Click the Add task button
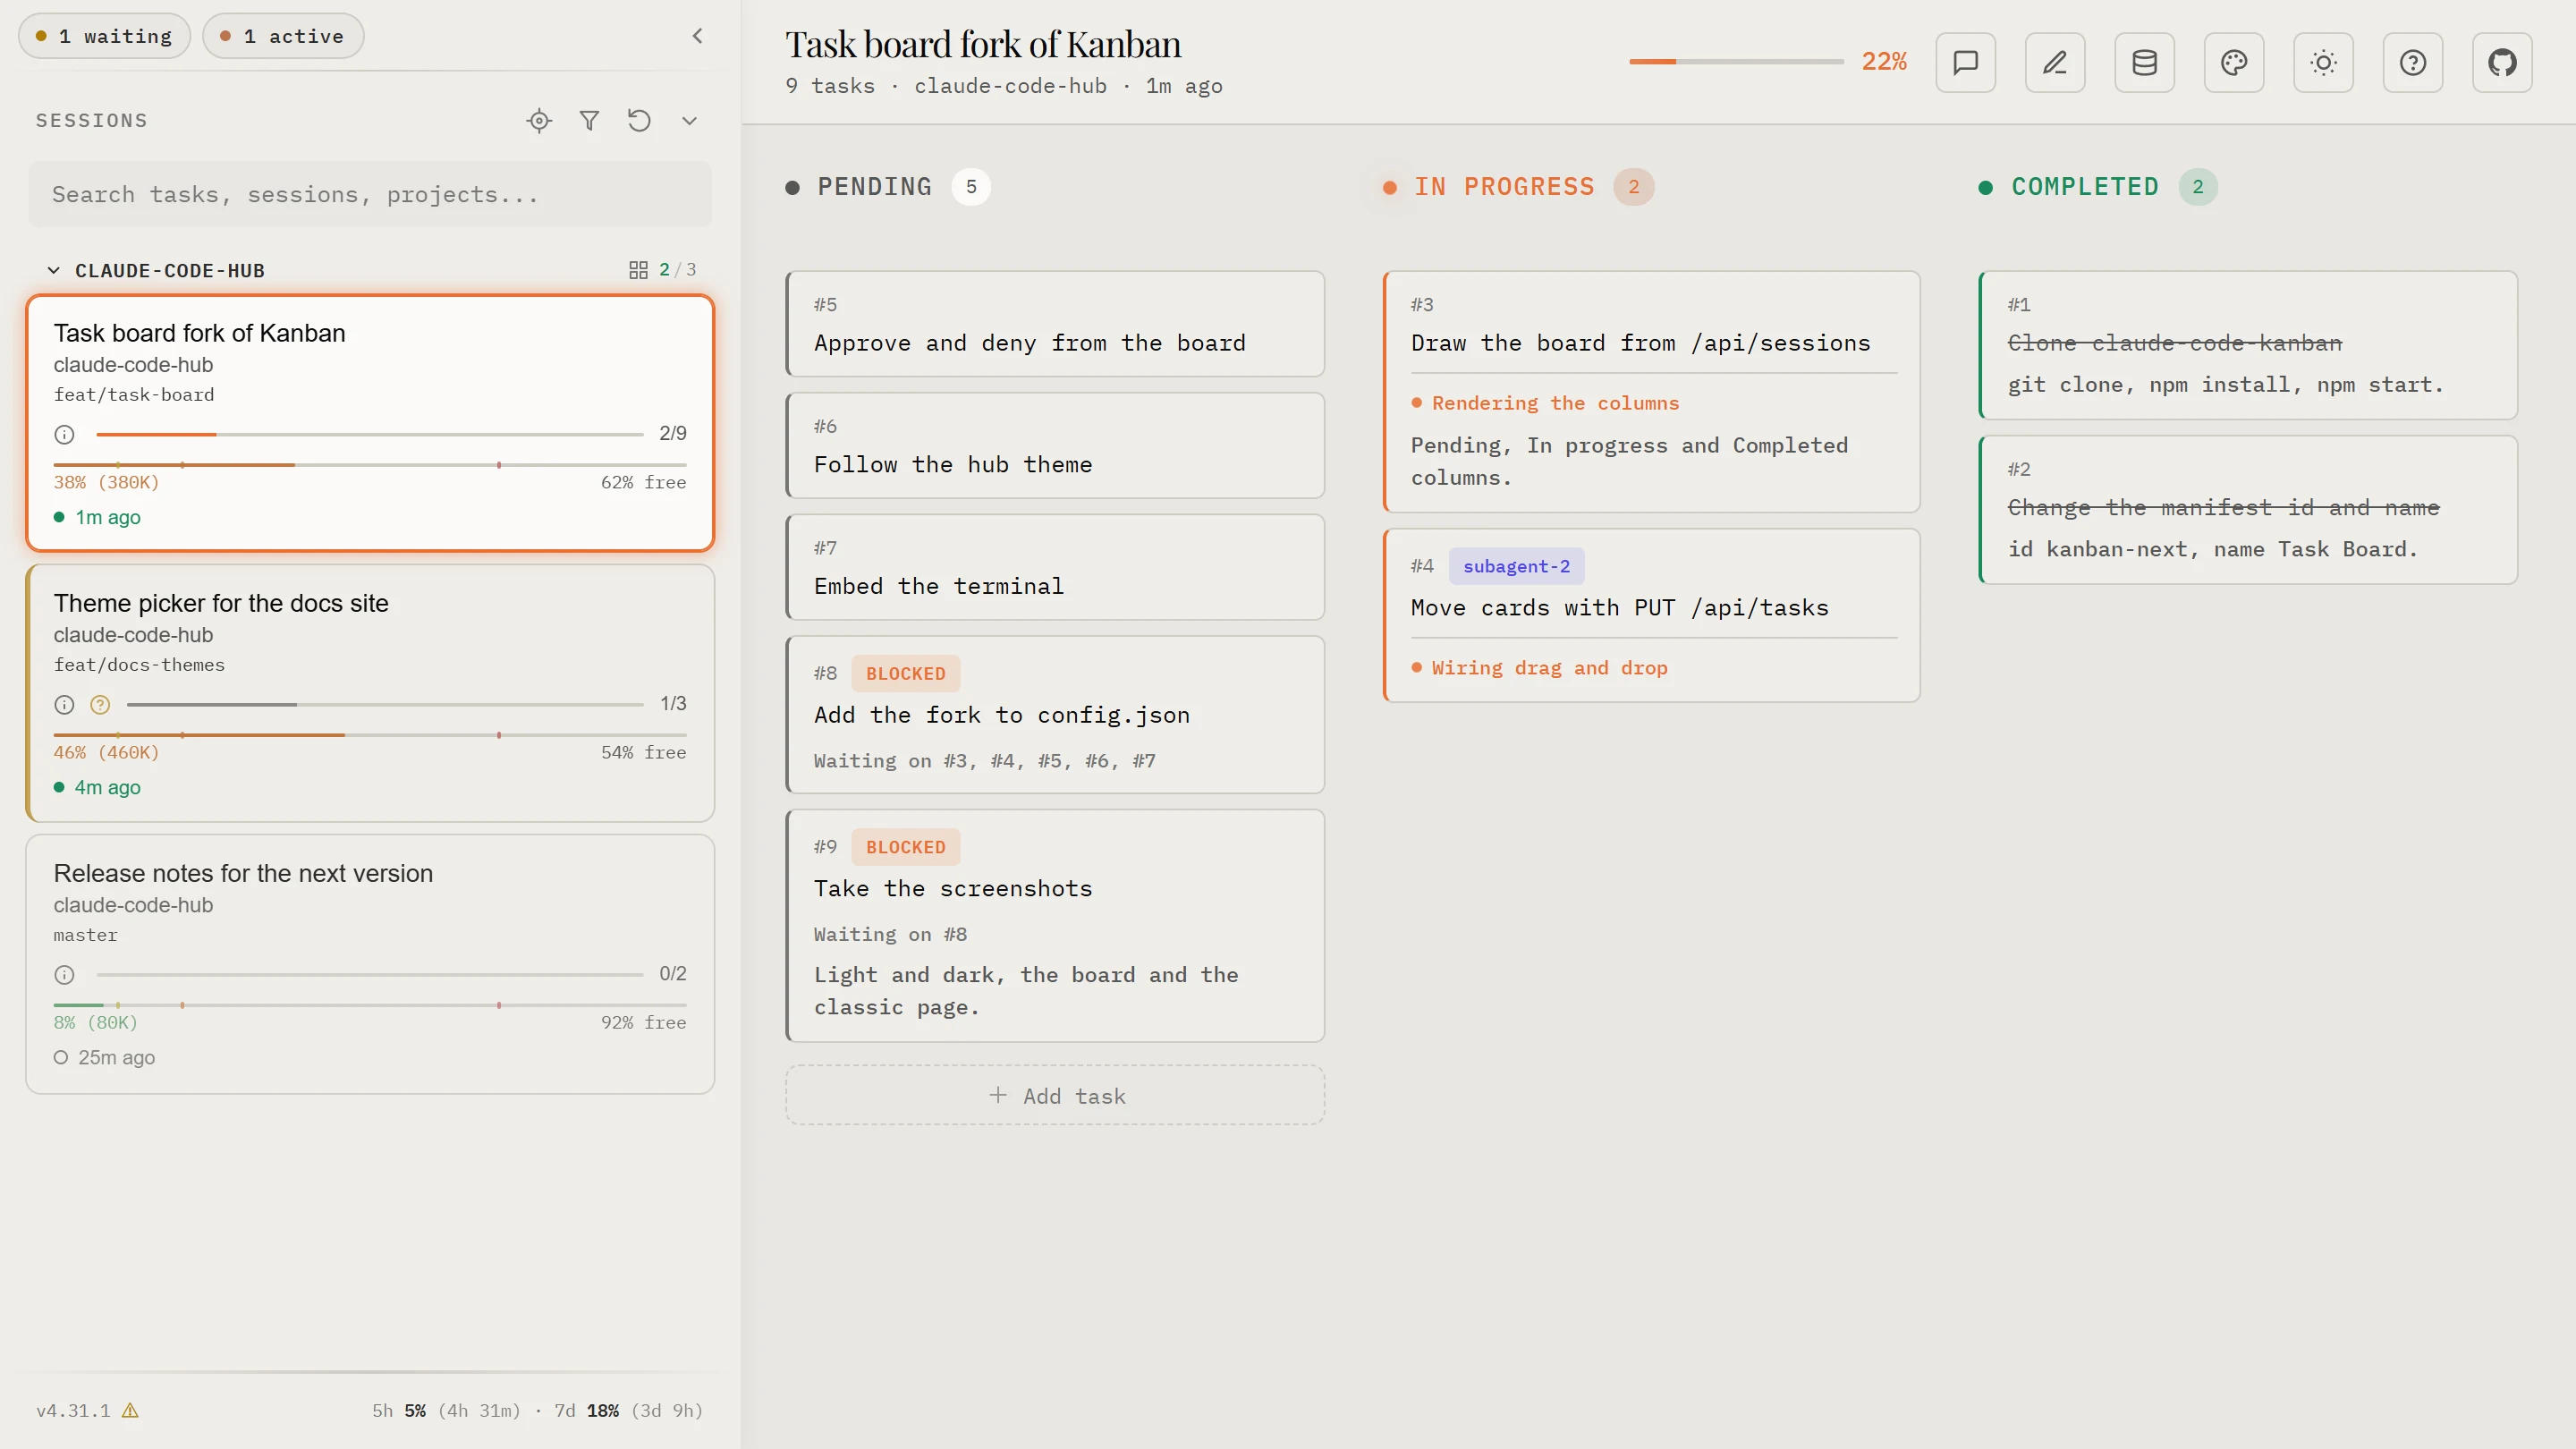The height and width of the screenshot is (1449, 2576). [x=1055, y=1095]
